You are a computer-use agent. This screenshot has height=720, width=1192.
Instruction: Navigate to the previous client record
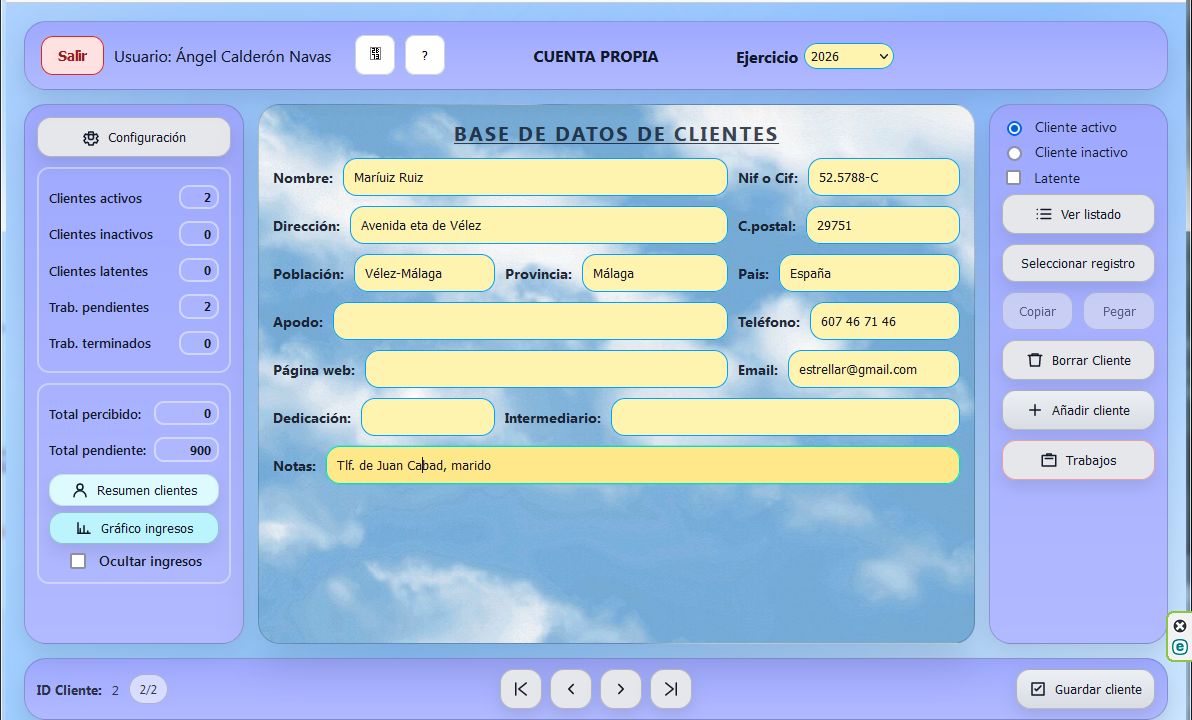571,689
